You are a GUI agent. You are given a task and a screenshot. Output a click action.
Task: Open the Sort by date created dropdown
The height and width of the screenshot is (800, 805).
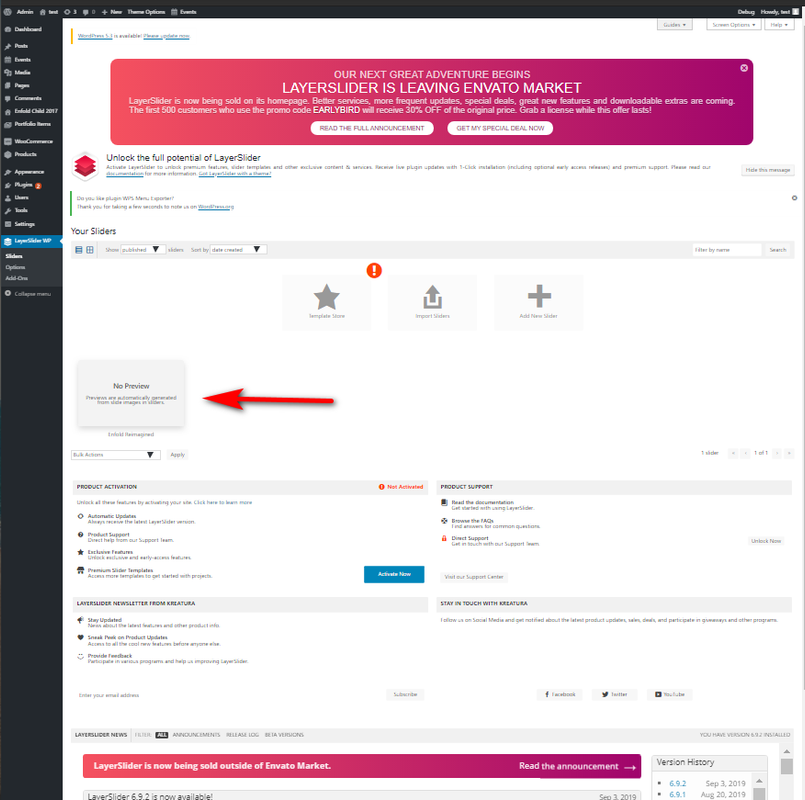(238, 250)
